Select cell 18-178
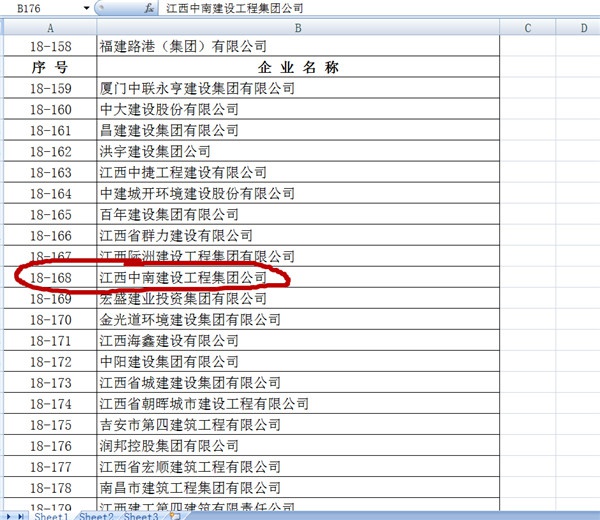Screen dimensions: 600x520 (x=50, y=487)
